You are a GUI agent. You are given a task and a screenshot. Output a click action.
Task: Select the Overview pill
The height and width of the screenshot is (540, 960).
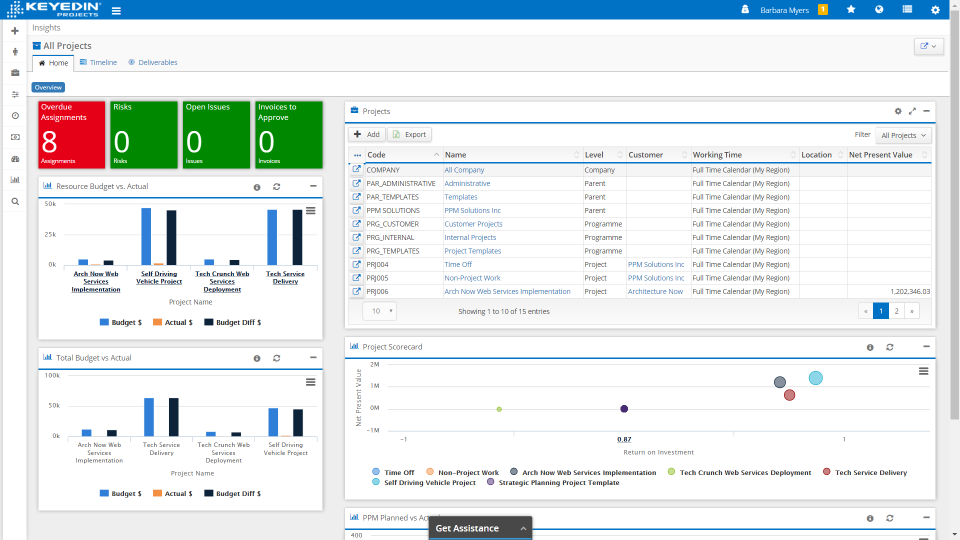[x=48, y=88]
